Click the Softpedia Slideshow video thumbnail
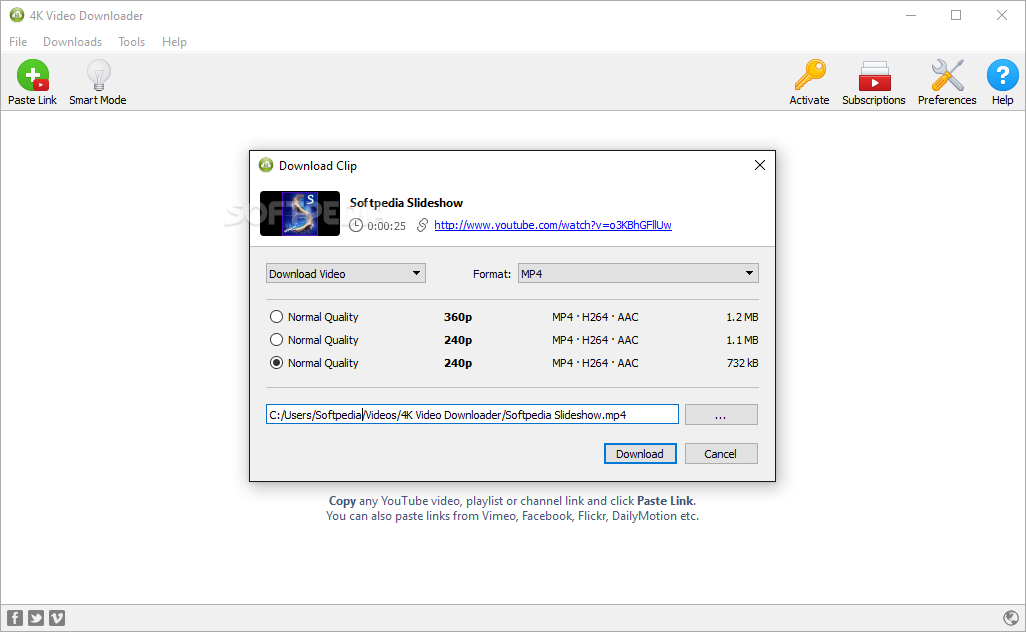This screenshot has height=632, width=1026. (x=300, y=213)
